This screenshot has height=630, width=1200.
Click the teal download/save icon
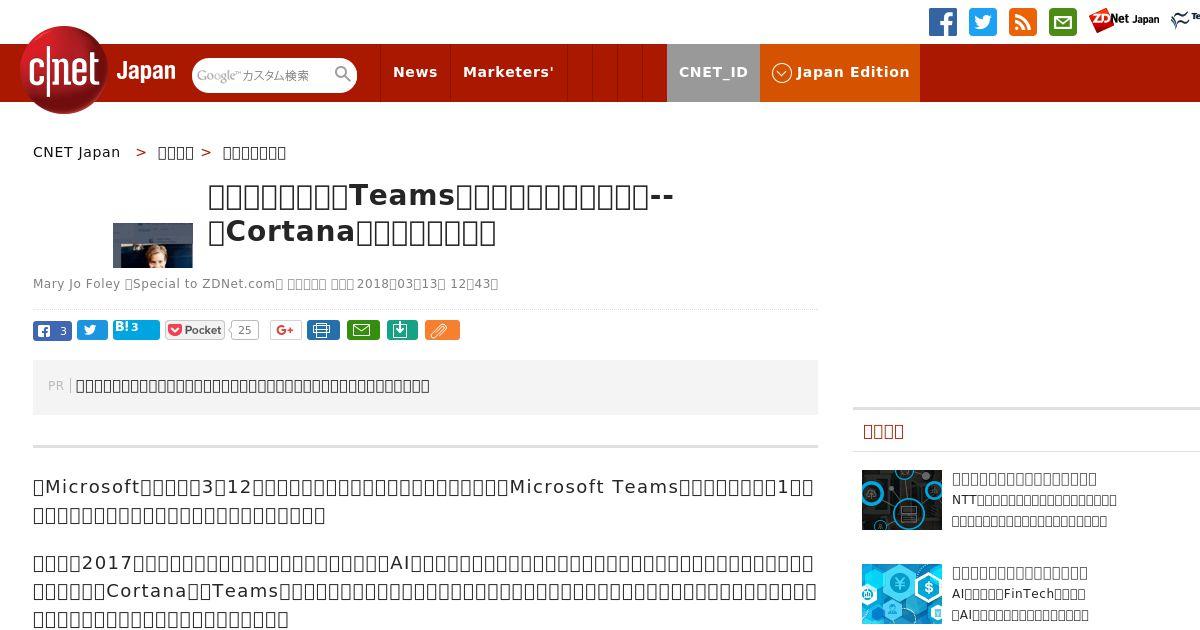pyautogui.click(x=402, y=330)
